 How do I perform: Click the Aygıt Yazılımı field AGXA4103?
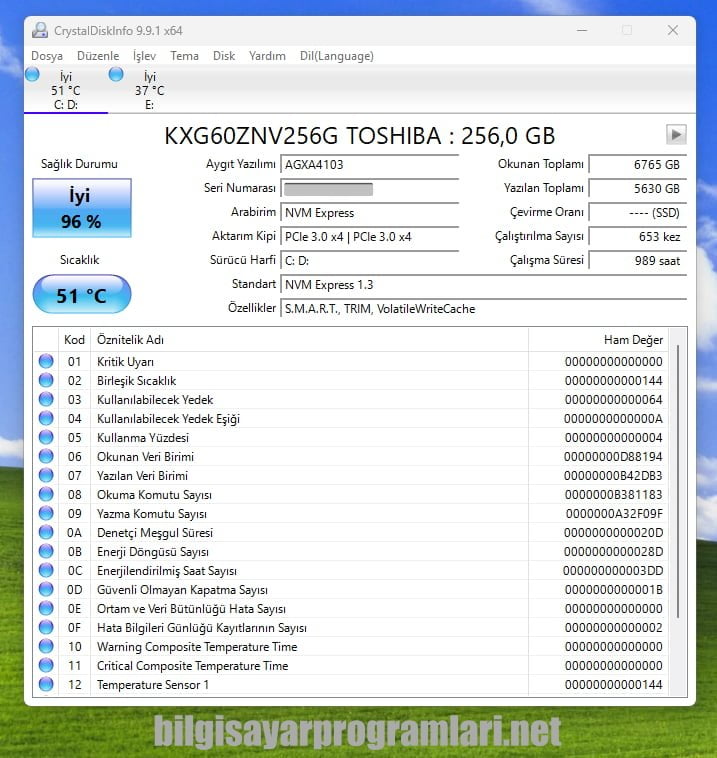pyautogui.click(x=369, y=164)
